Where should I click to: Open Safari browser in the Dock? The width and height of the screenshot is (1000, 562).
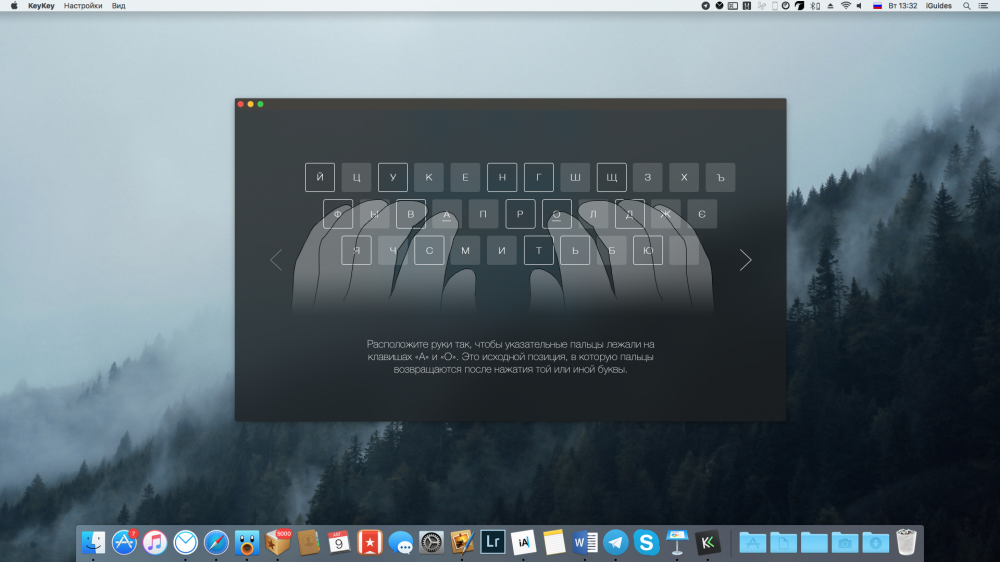216,542
